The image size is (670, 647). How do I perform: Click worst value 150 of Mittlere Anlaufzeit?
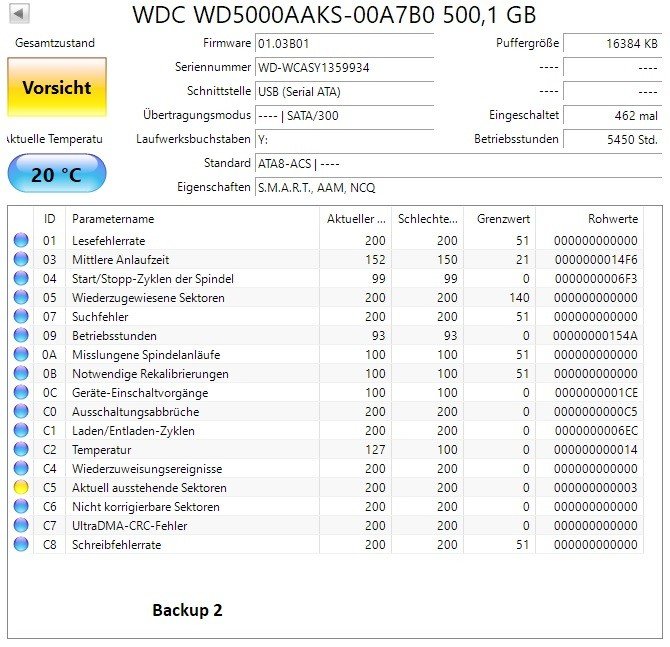point(447,259)
